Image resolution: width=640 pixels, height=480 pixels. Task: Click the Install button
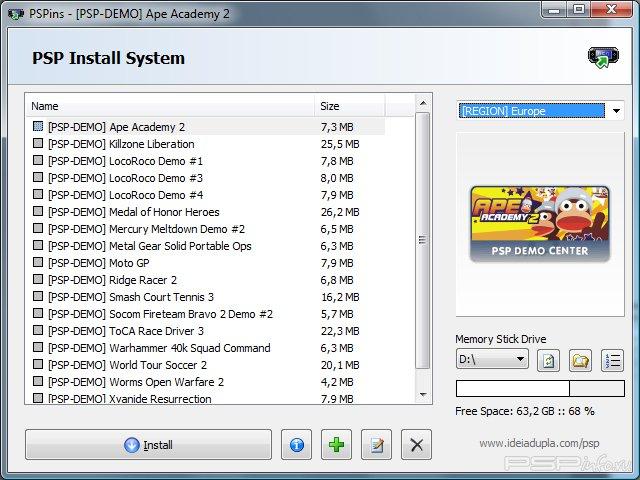point(148,444)
